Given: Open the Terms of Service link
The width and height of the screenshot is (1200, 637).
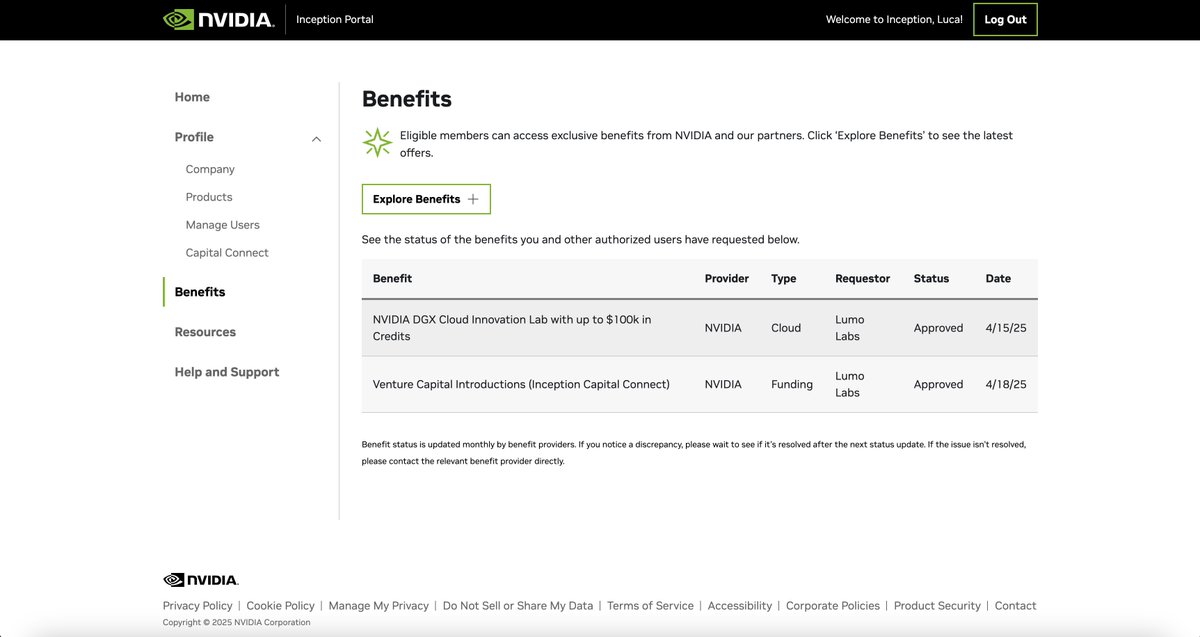Looking at the screenshot, I should tap(650, 606).
